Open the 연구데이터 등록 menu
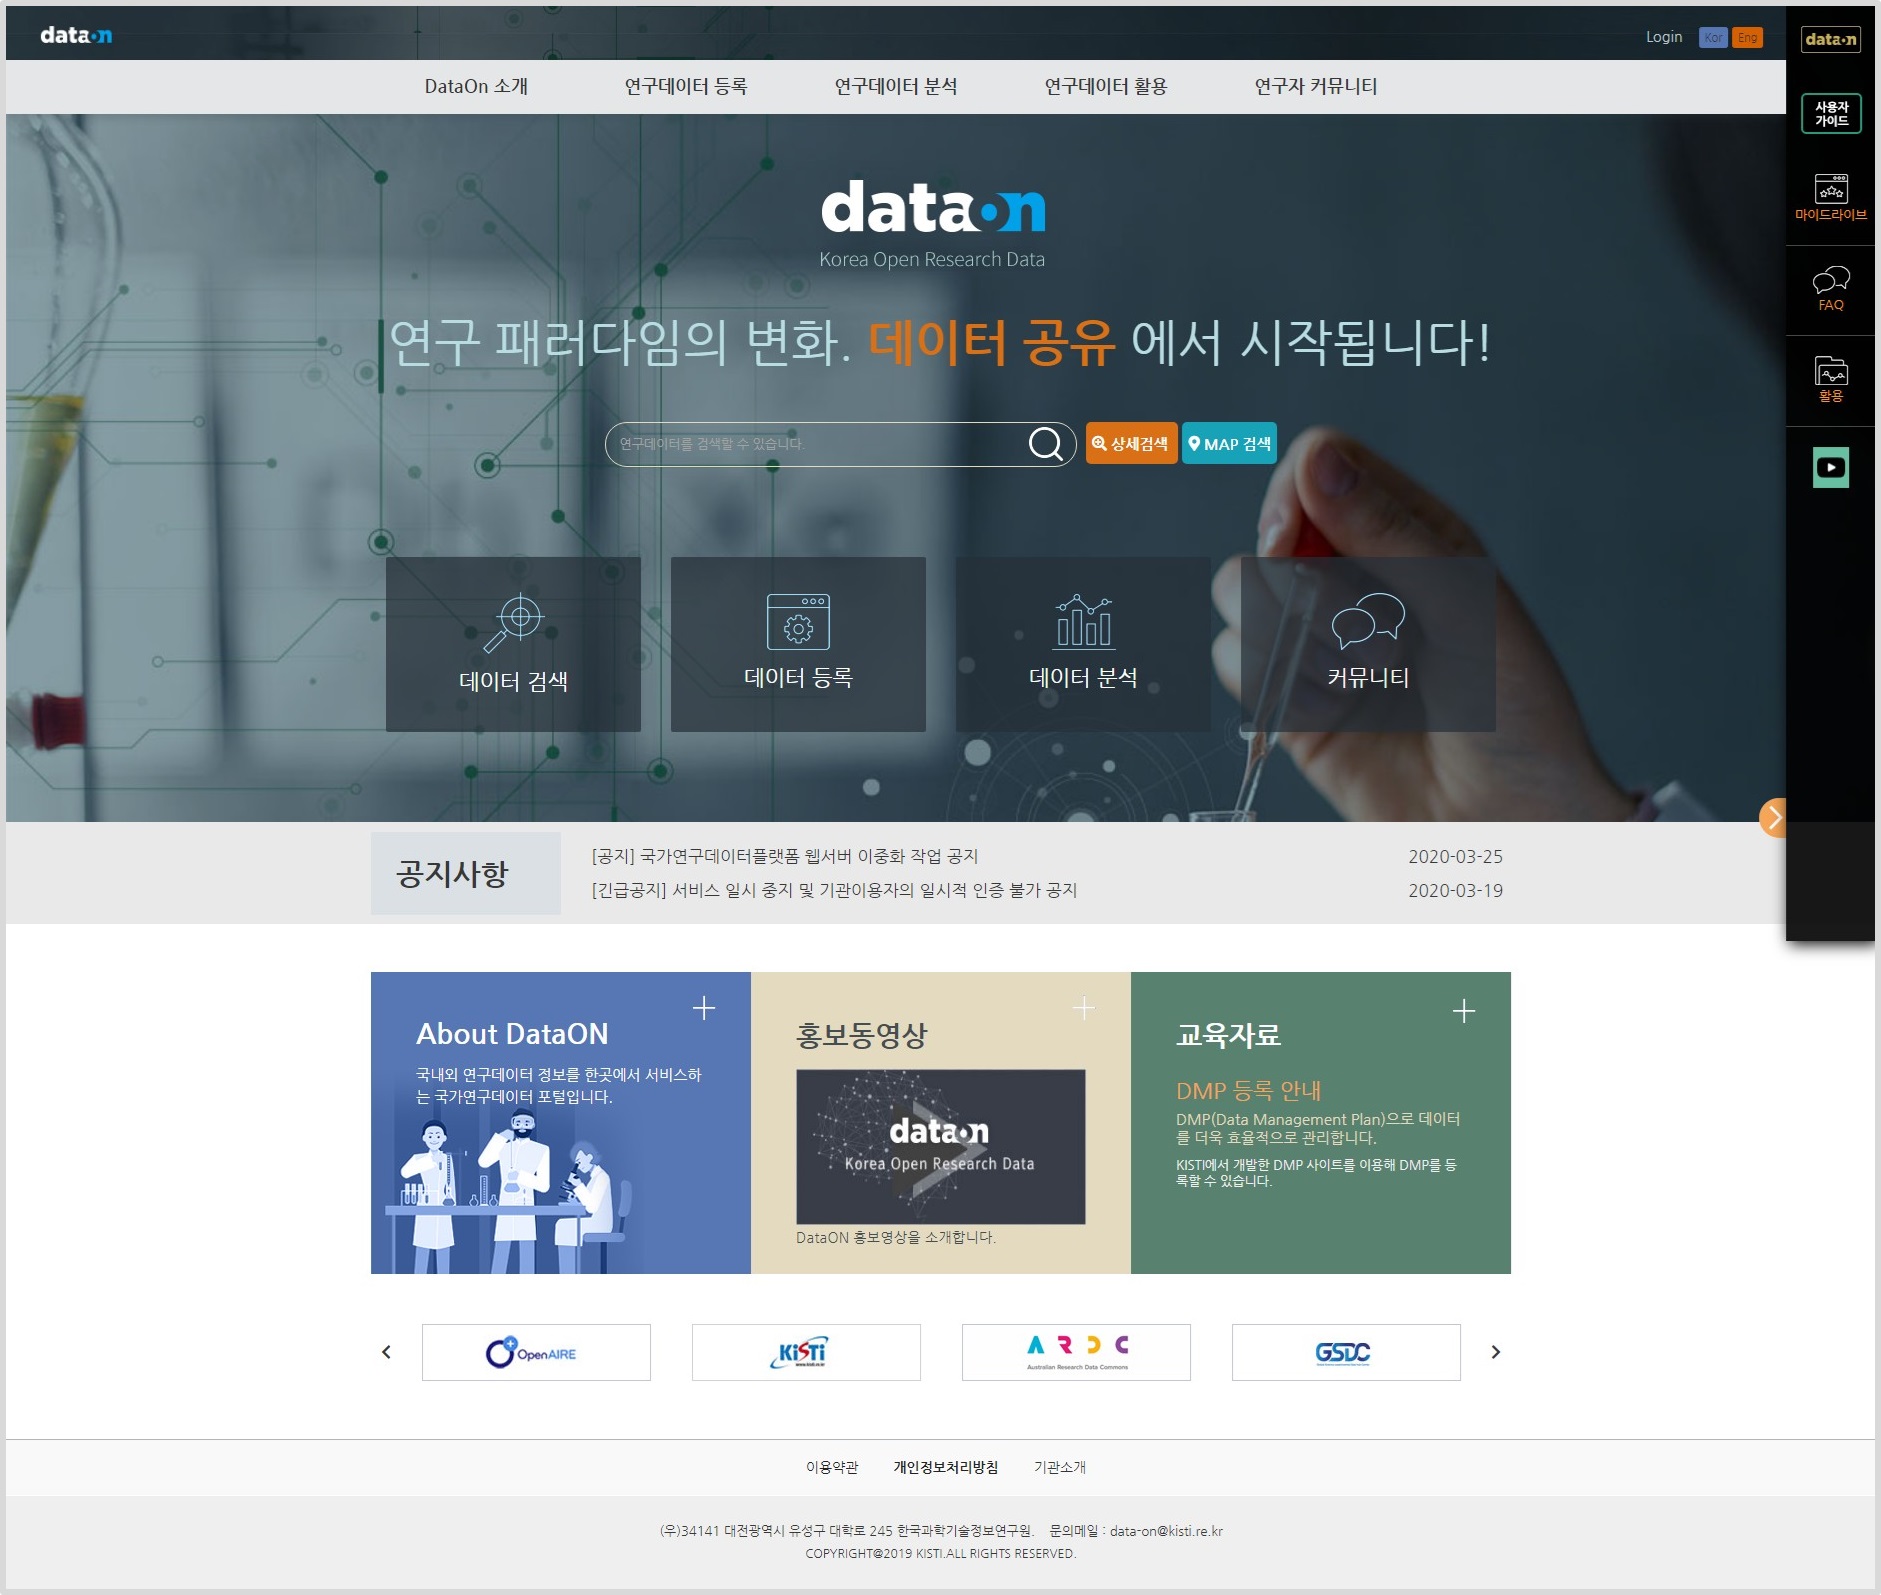The image size is (1881, 1595). (686, 87)
